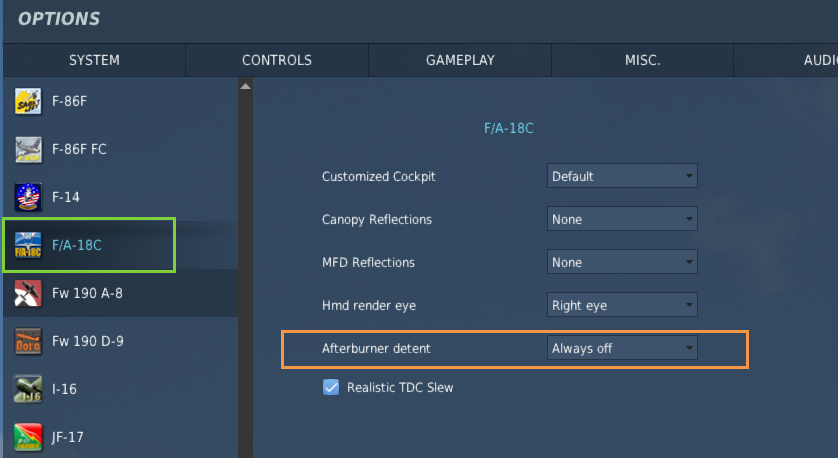Open the Canopy Reflections dropdown
The height and width of the screenshot is (458, 838).
tap(622, 219)
